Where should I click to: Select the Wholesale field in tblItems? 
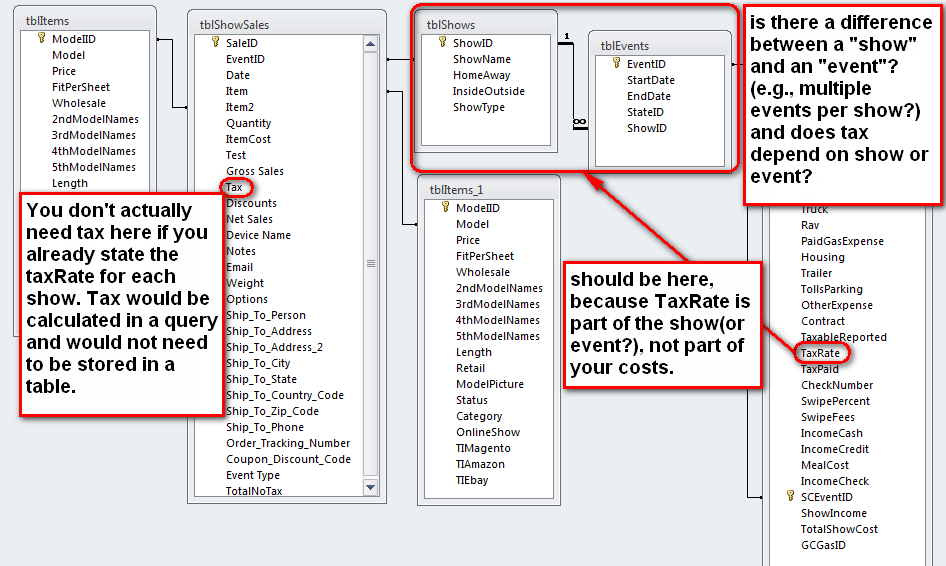pyautogui.click(x=78, y=103)
